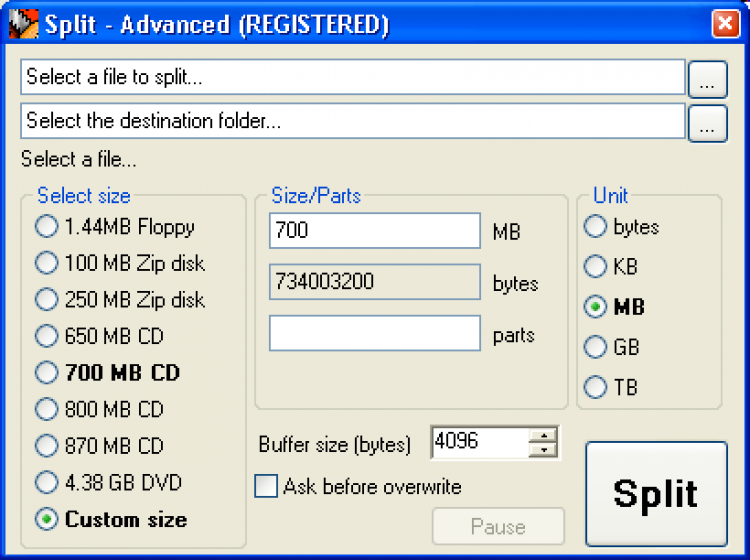Screen dimensions: 750x560
Task: Click the 'Select a file...' status text
Action: pos(78,159)
